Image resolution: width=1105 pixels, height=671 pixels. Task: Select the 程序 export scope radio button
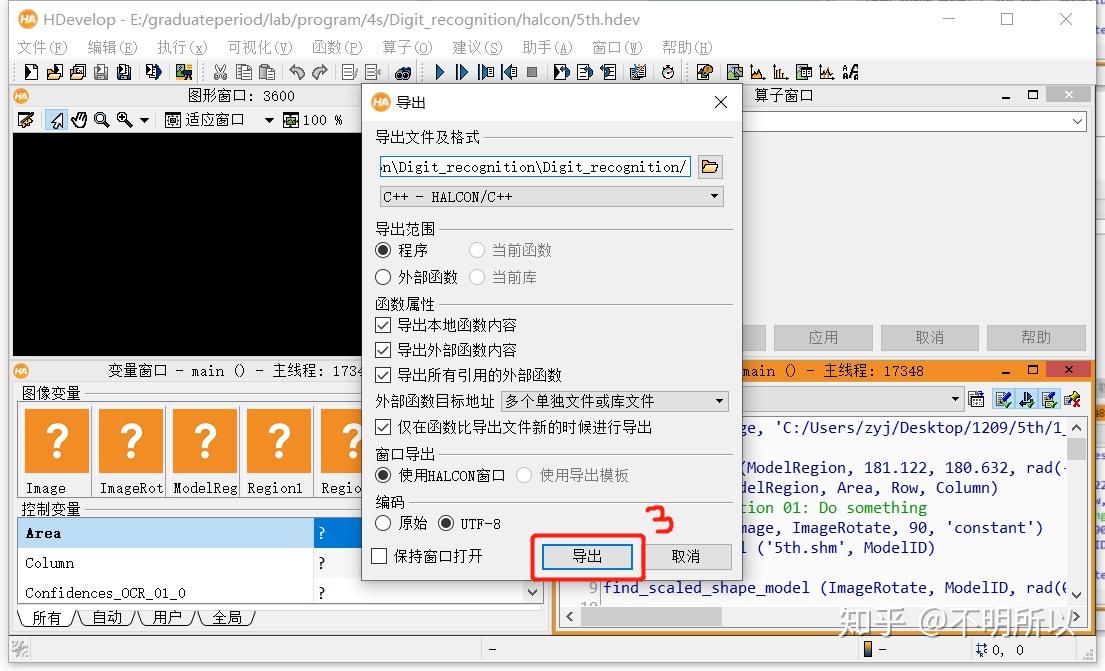click(x=383, y=250)
